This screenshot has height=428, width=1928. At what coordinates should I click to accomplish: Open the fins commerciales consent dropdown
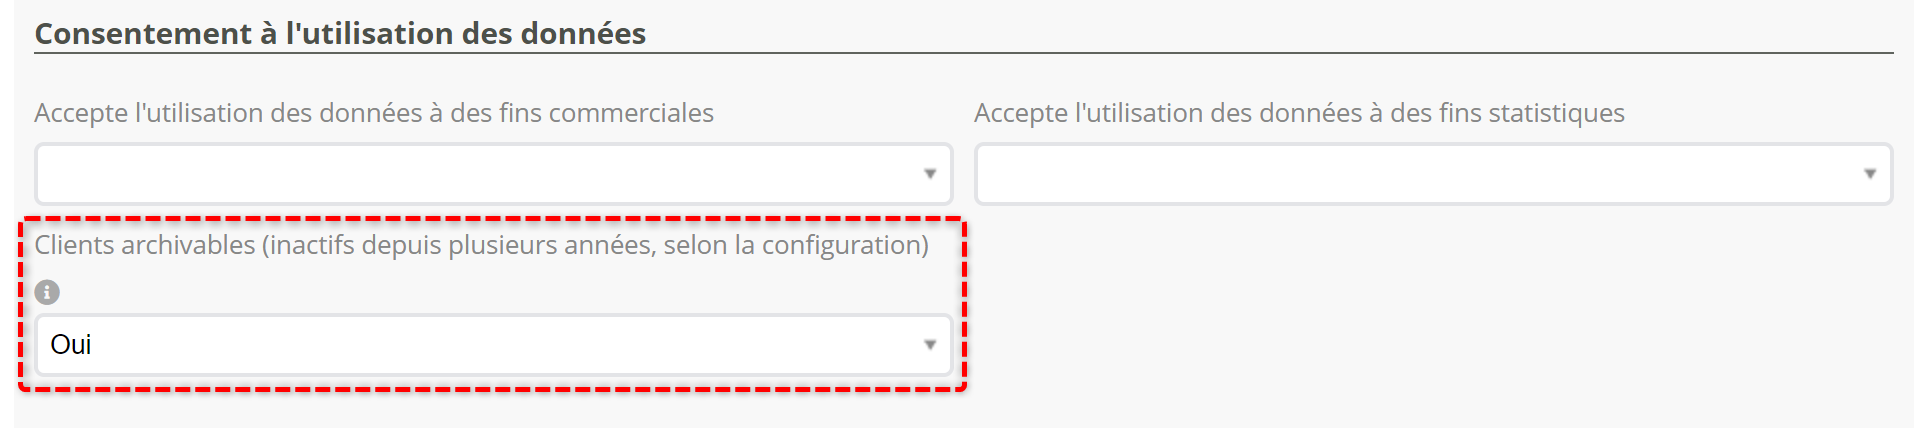click(x=480, y=174)
